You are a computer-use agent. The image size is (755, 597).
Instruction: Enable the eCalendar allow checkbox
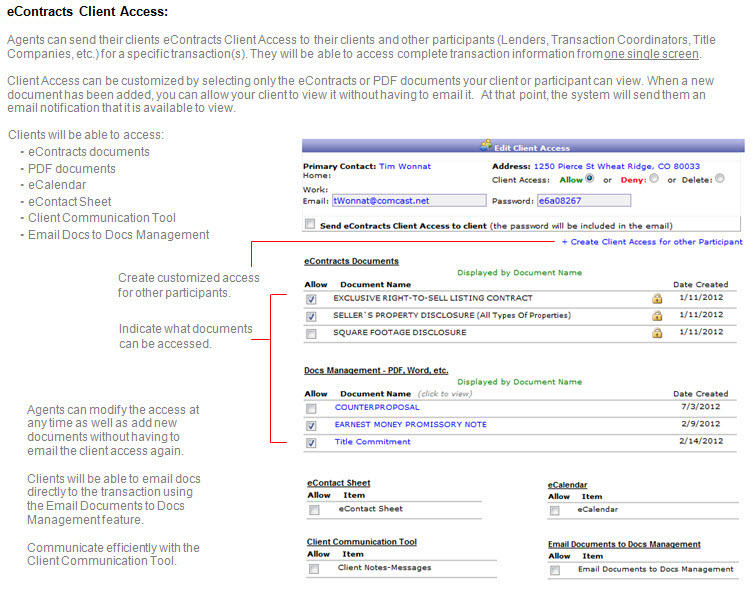click(554, 510)
